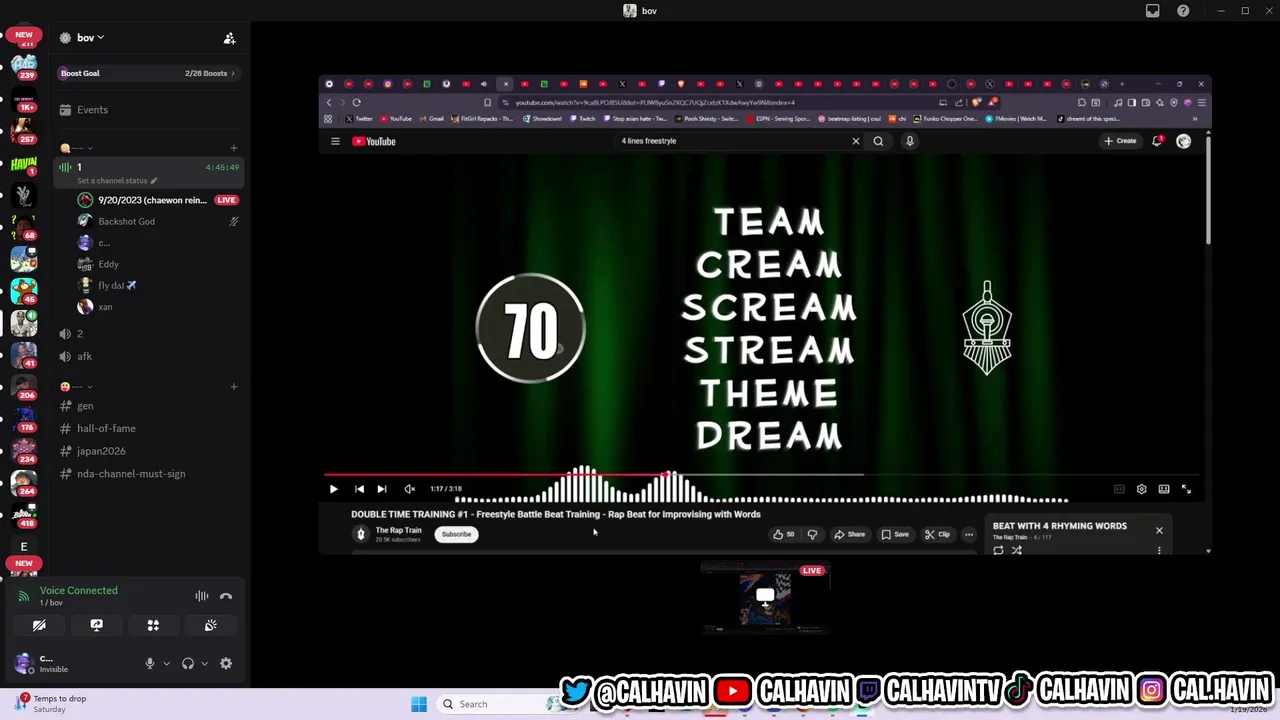Skip to the previous video
Image resolution: width=1280 pixels, height=720 pixels.
pos(359,489)
